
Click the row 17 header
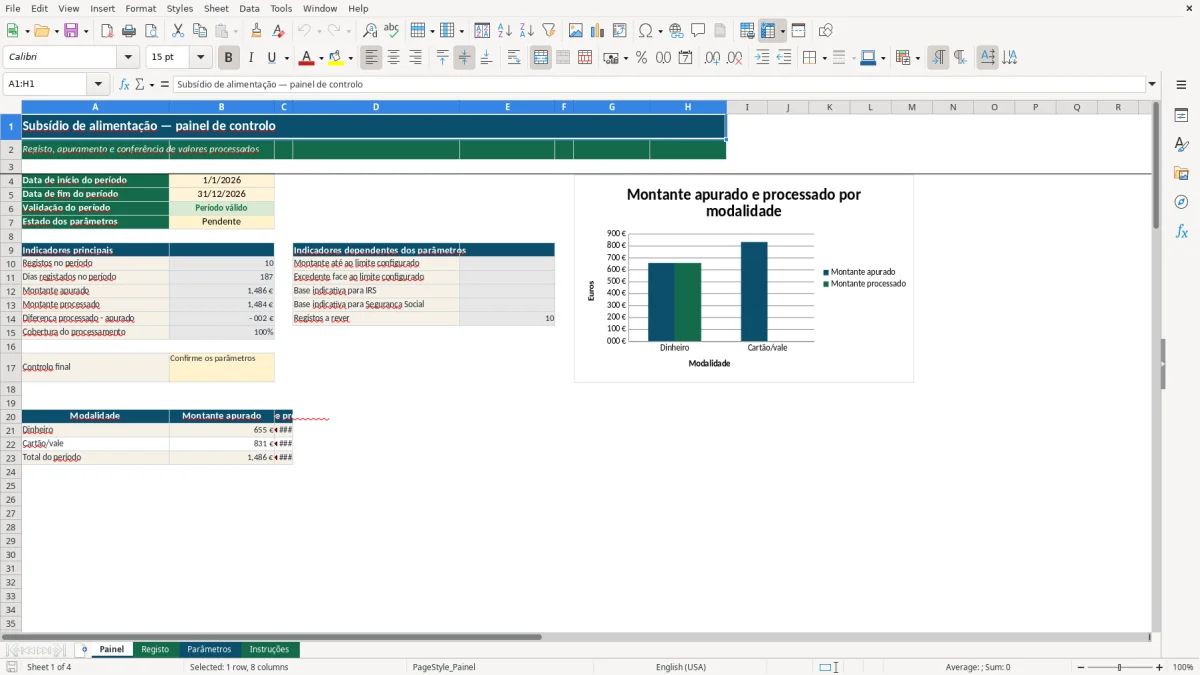point(11,367)
